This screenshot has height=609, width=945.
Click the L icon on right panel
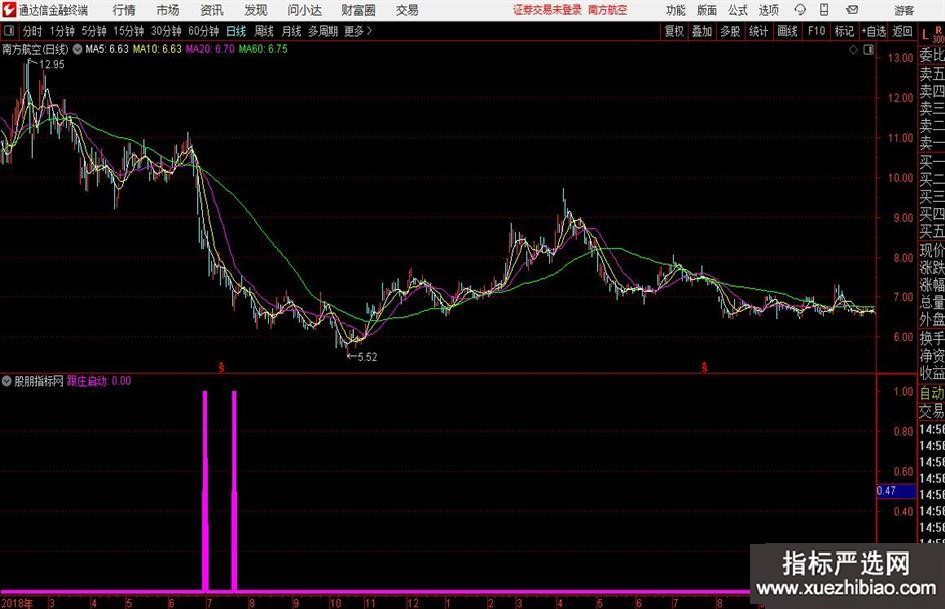[x=925, y=35]
